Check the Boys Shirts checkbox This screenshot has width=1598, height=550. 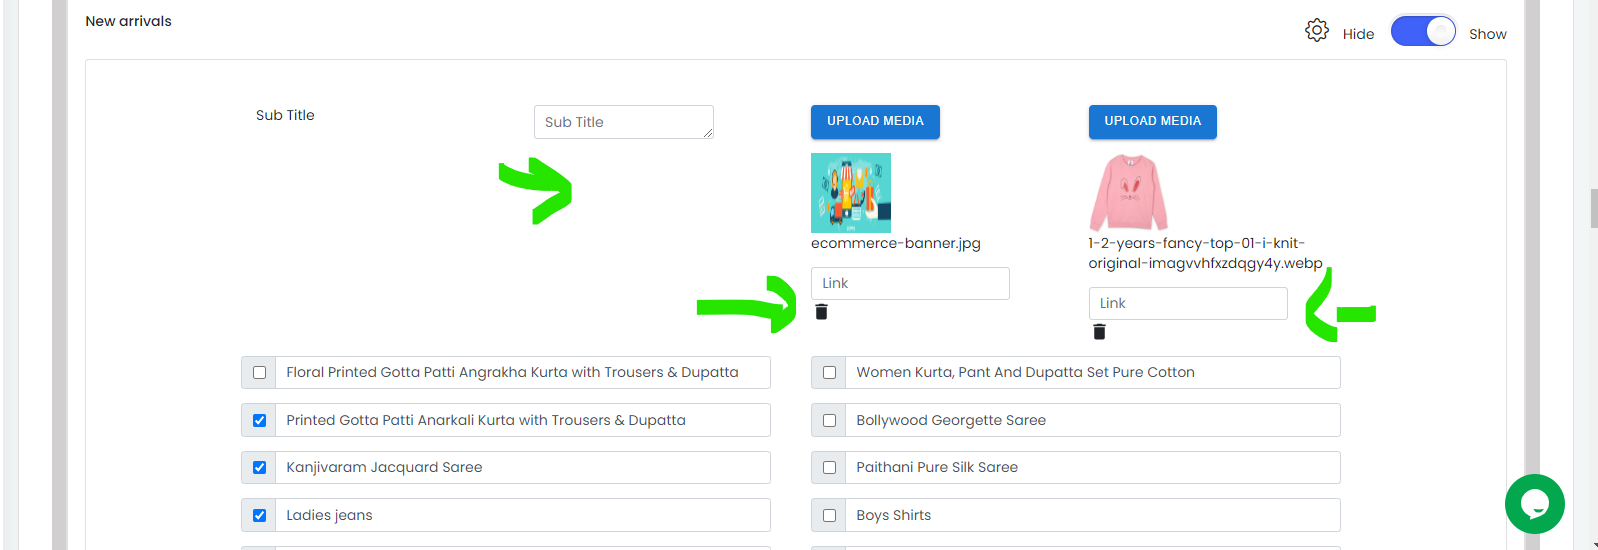(829, 515)
